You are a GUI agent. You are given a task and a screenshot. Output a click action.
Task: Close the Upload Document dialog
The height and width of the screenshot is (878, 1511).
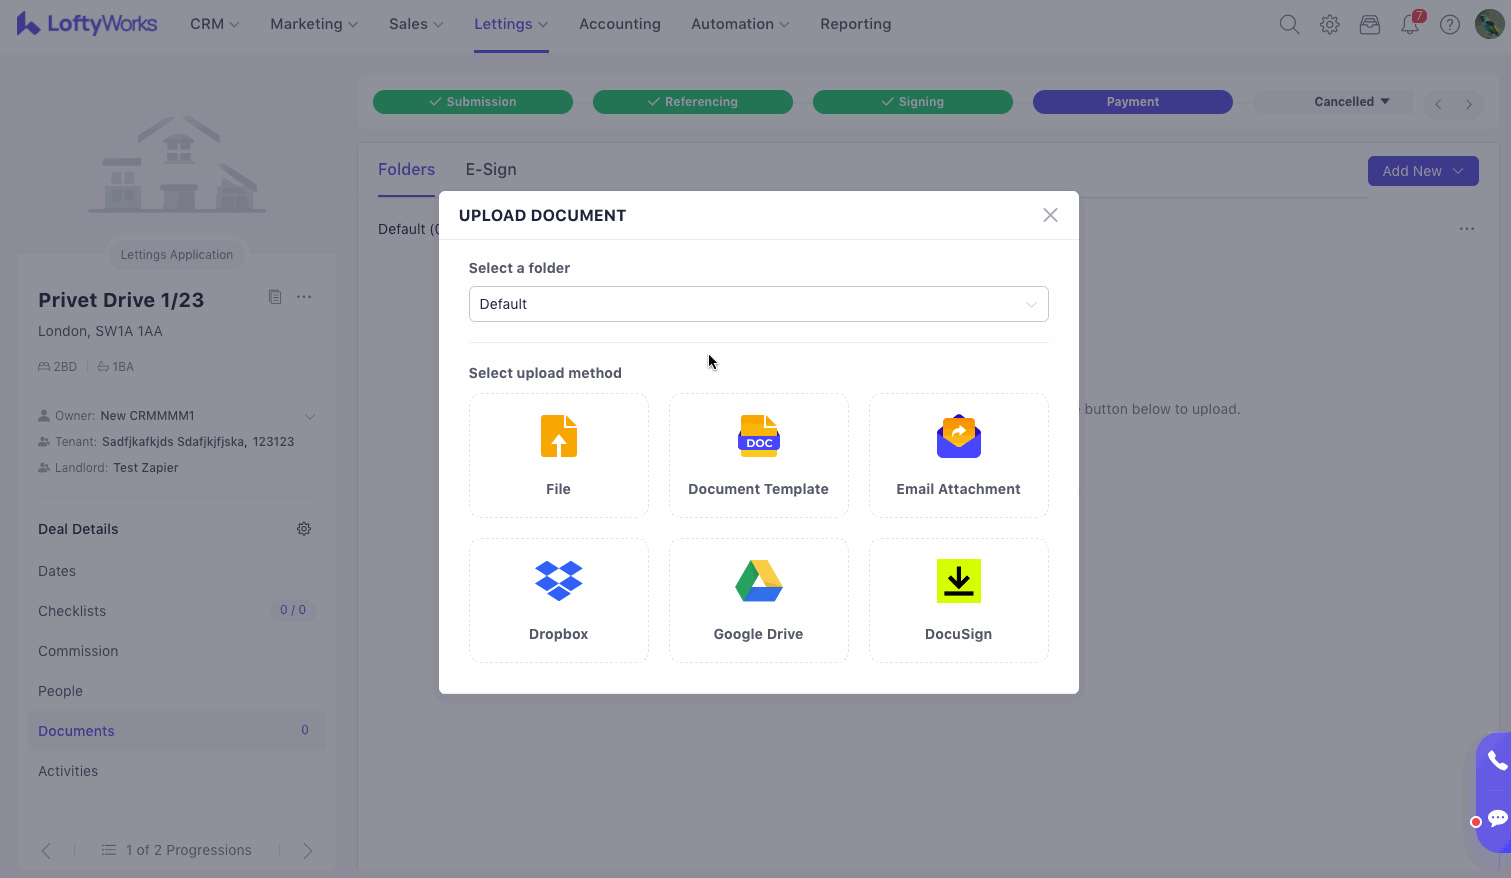1050,215
